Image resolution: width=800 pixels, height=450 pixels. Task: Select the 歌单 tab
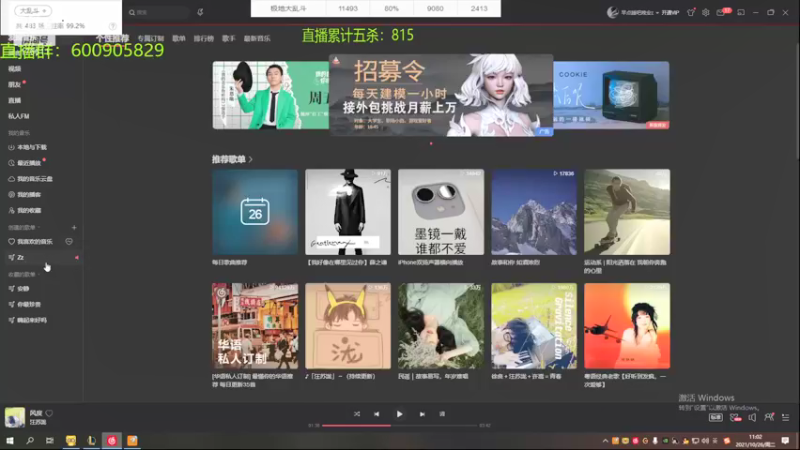(x=179, y=38)
